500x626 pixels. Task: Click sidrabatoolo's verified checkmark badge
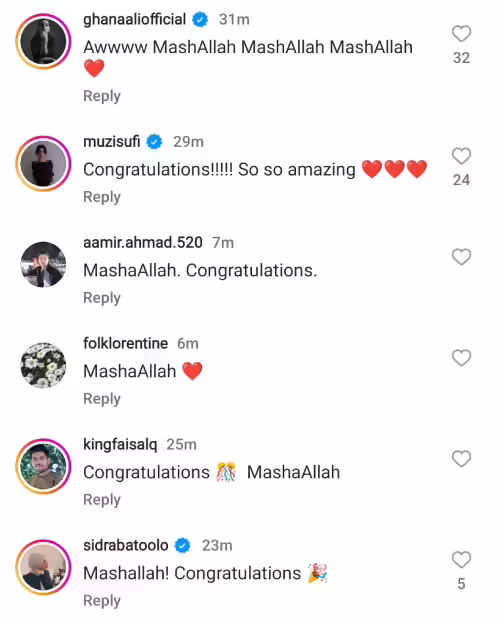click(x=183, y=545)
